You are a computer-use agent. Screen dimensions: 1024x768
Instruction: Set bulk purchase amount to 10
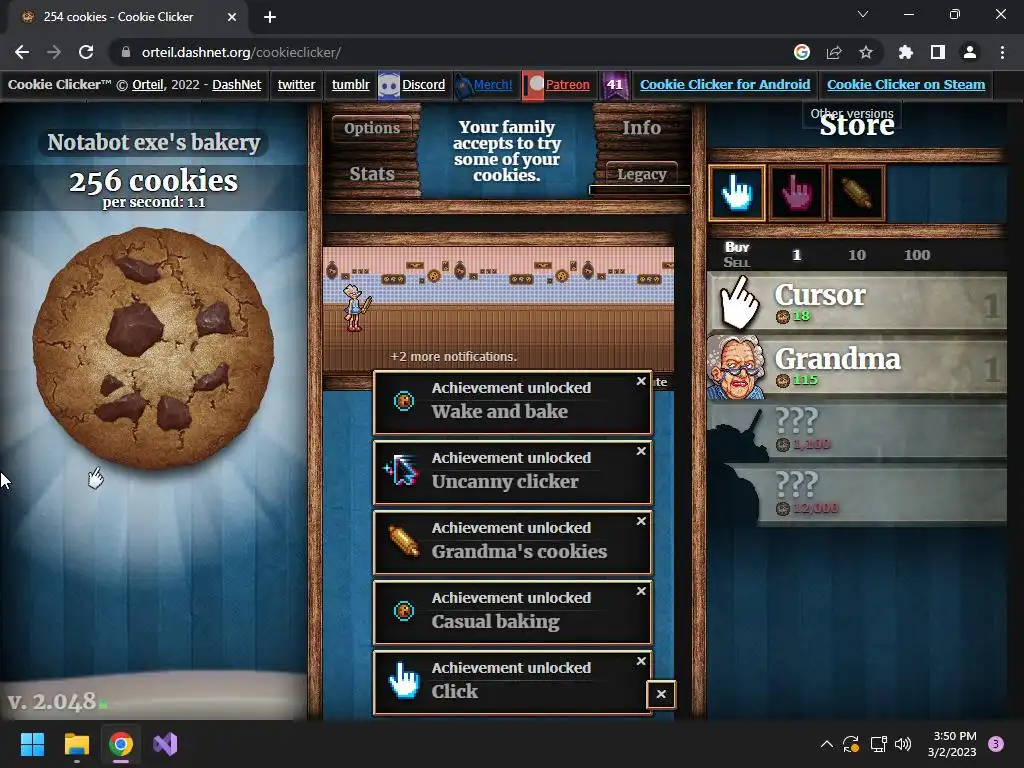857,255
